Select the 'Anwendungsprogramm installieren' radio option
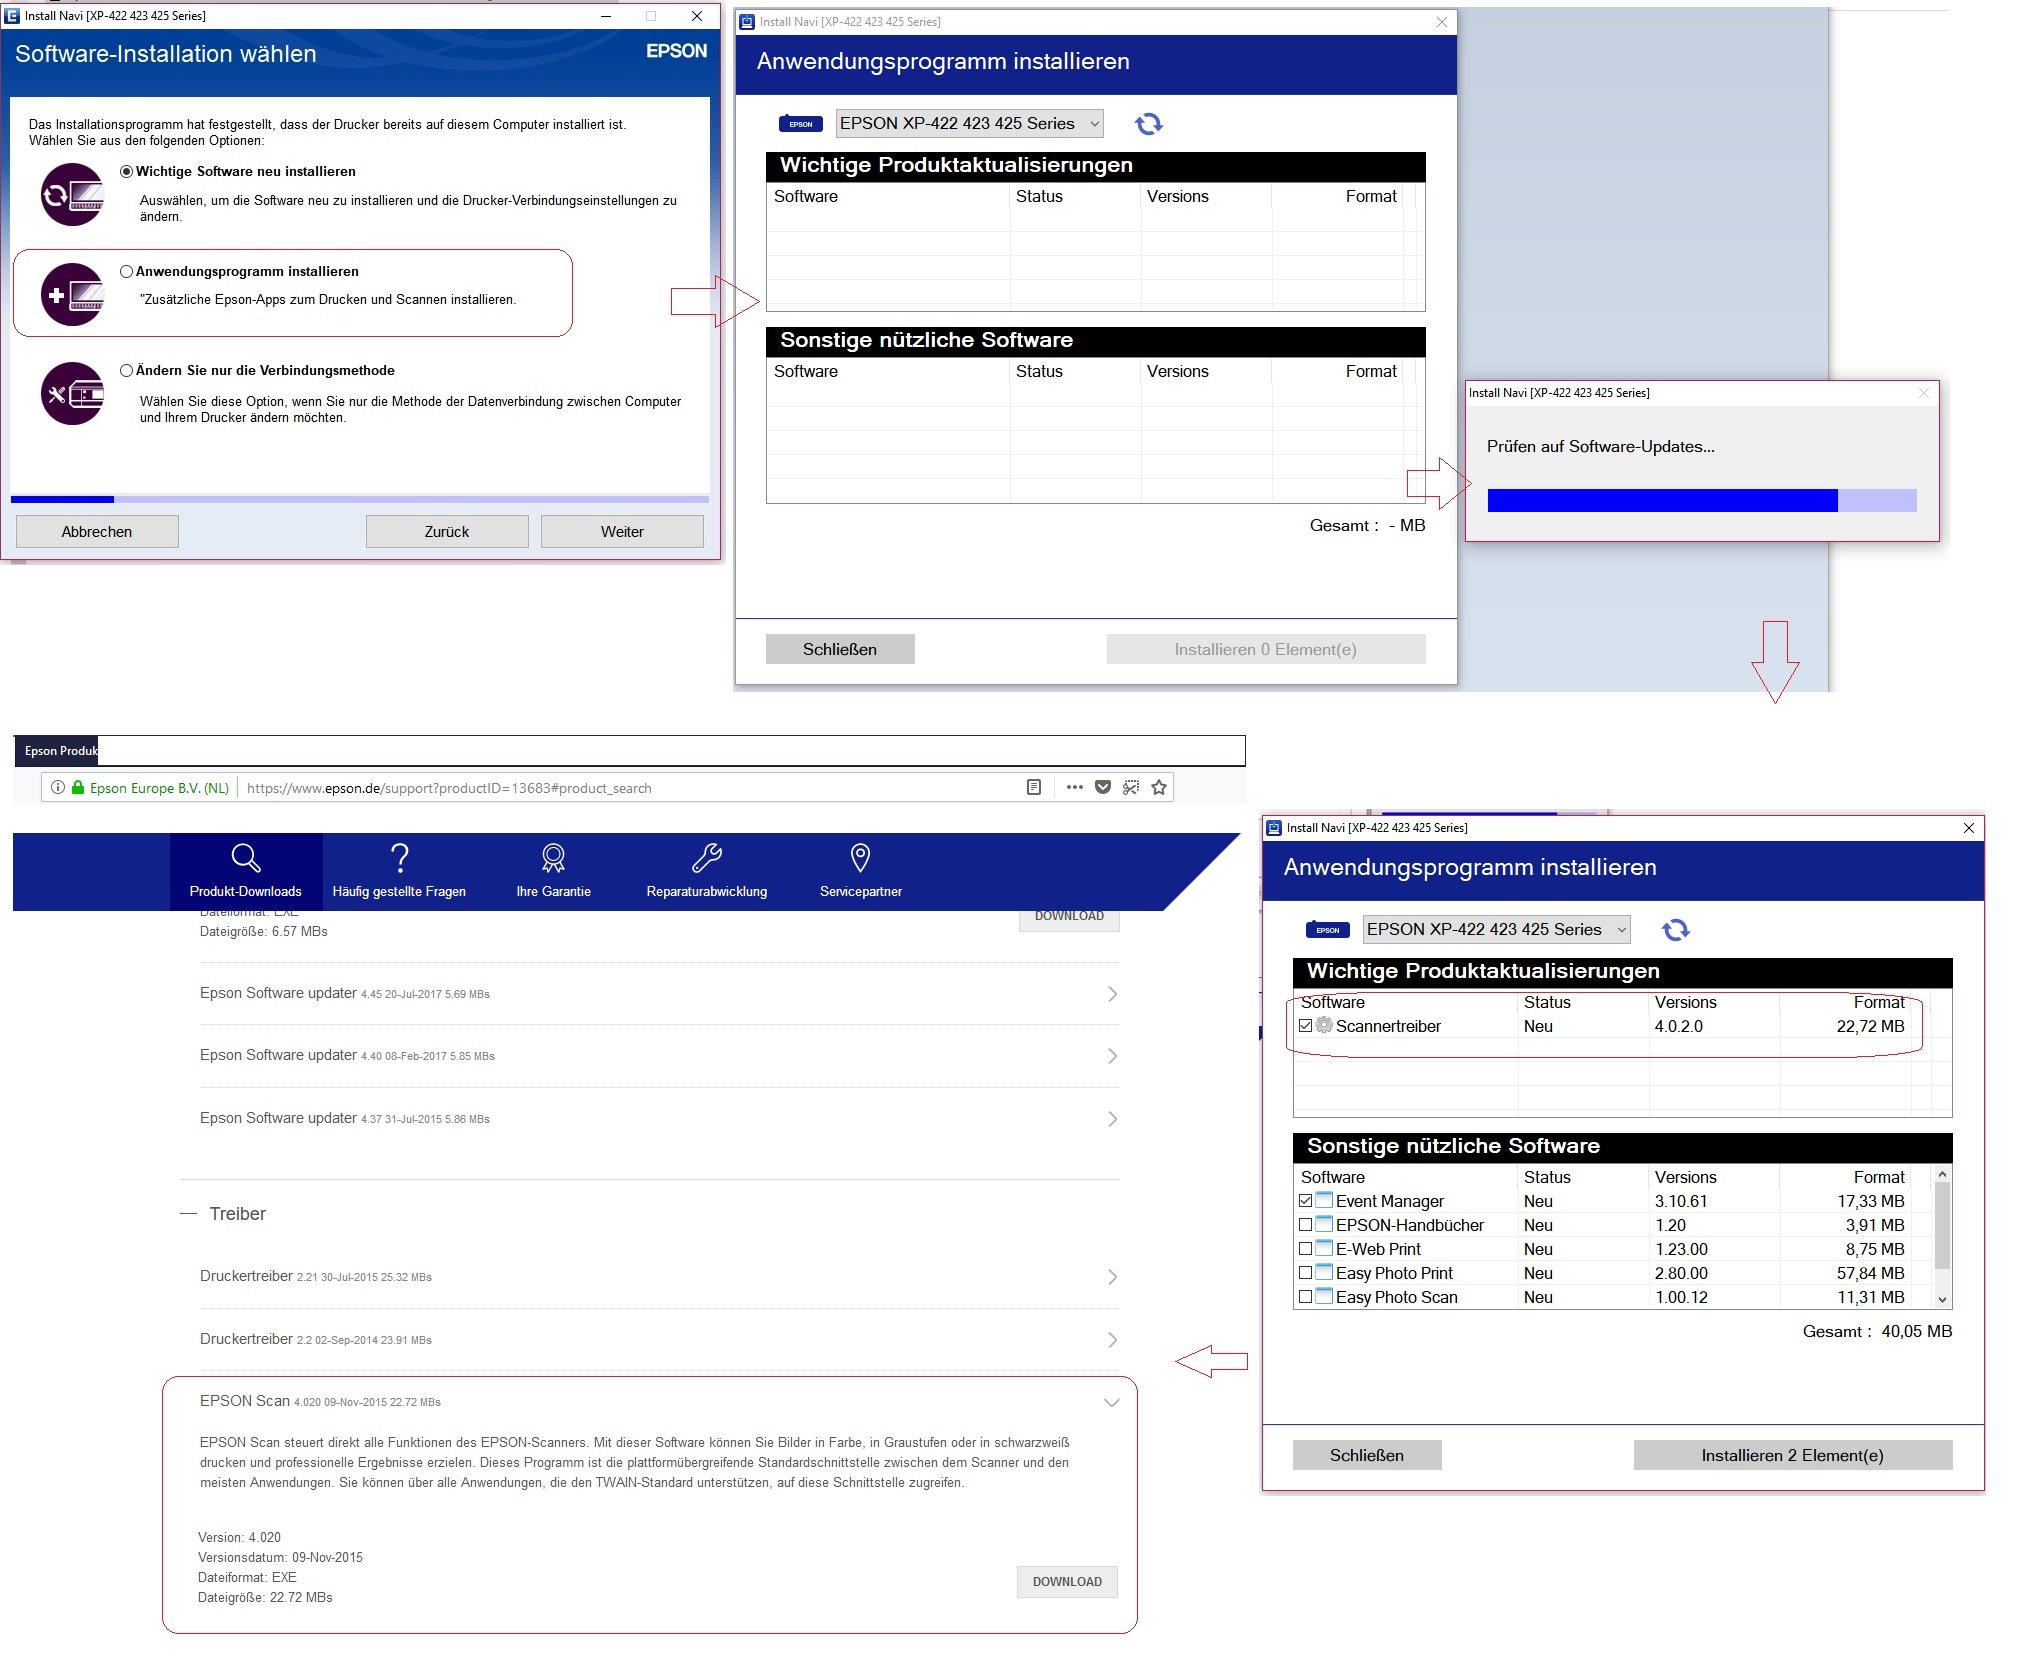Image resolution: width=2029 pixels, height=1673 pixels. (x=127, y=272)
